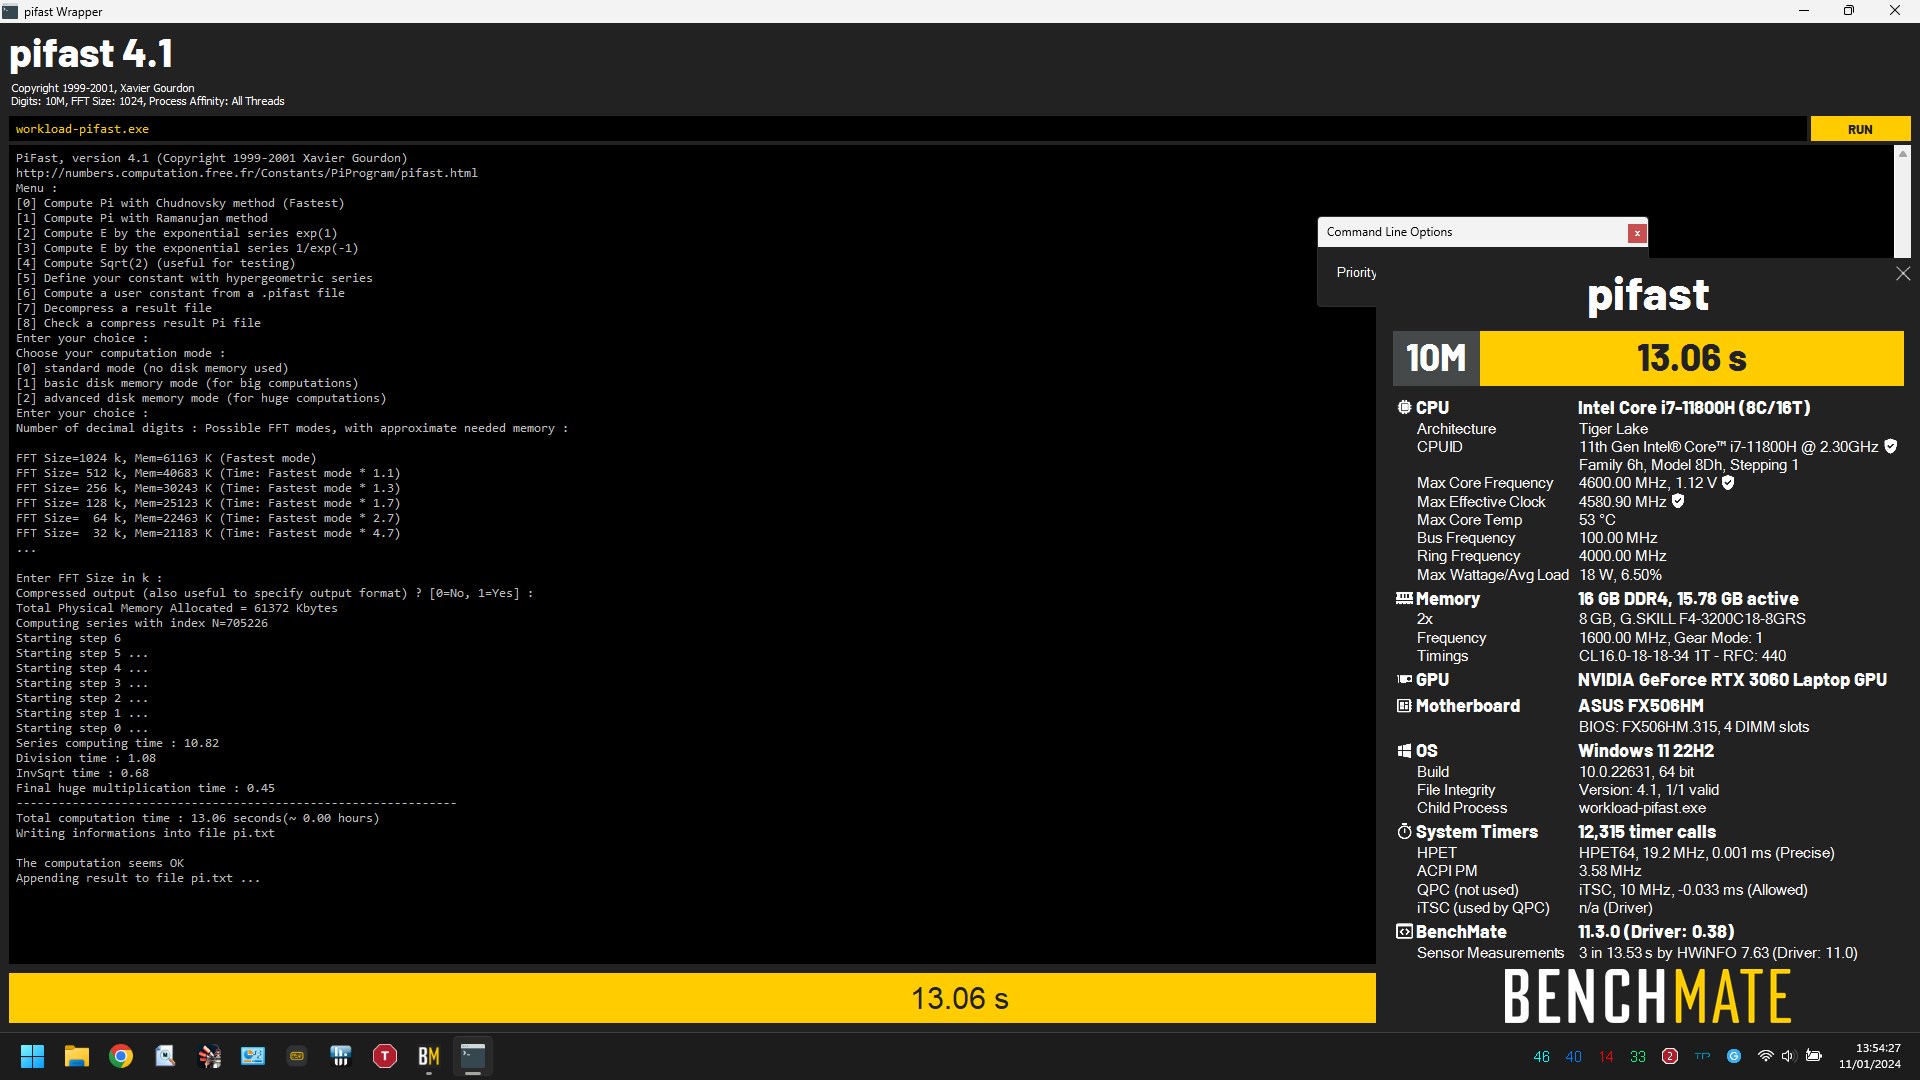Click 12,315 timer calls value

1647,832
